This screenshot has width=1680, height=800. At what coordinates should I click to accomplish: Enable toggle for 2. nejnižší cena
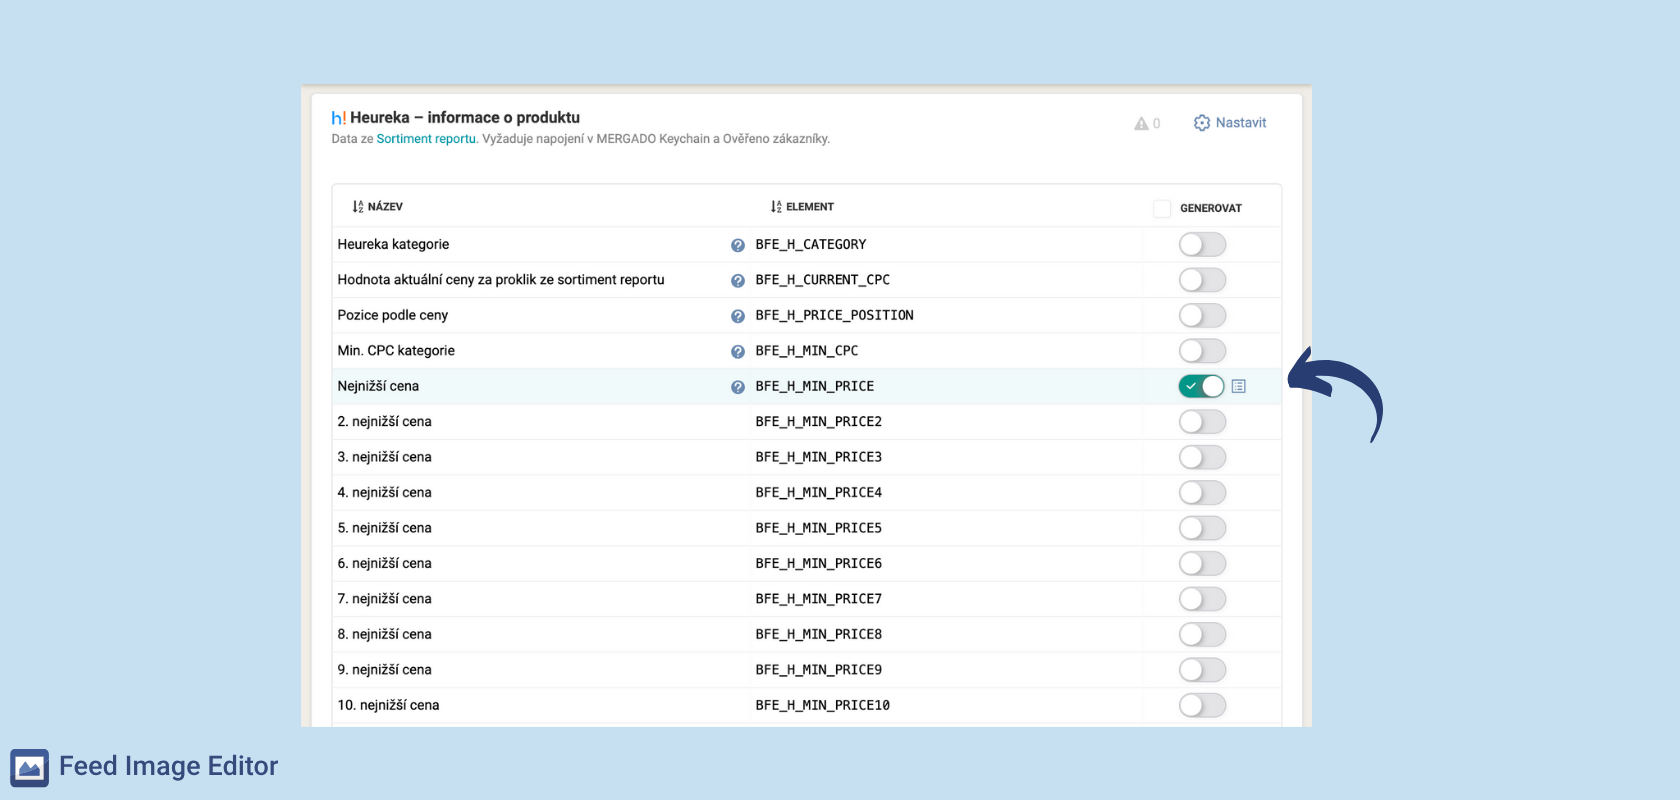click(x=1202, y=422)
